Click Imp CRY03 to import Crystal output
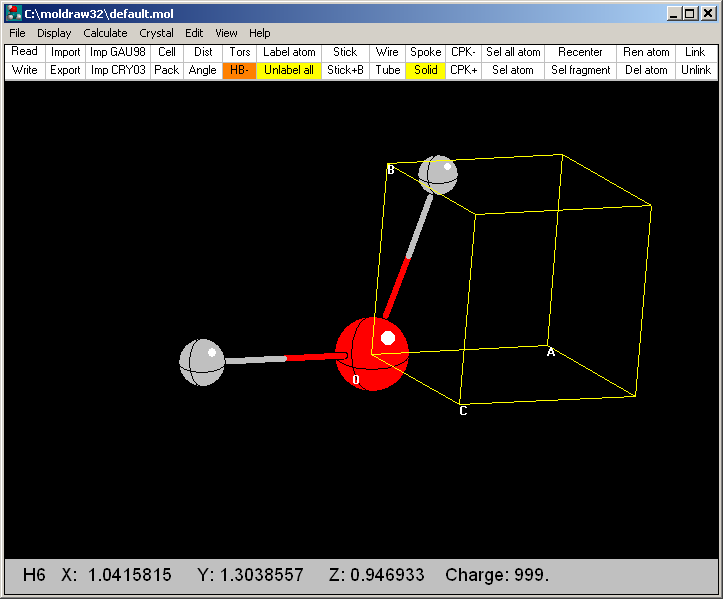Image resolution: width=723 pixels, height=599 pixels. tap(118, 70)
